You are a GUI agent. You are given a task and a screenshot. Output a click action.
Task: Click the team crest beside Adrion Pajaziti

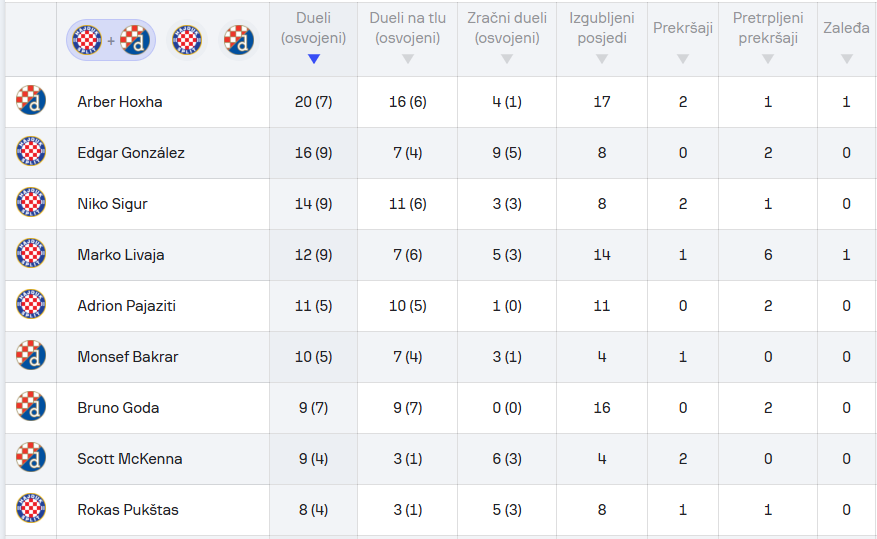[31, 305]
